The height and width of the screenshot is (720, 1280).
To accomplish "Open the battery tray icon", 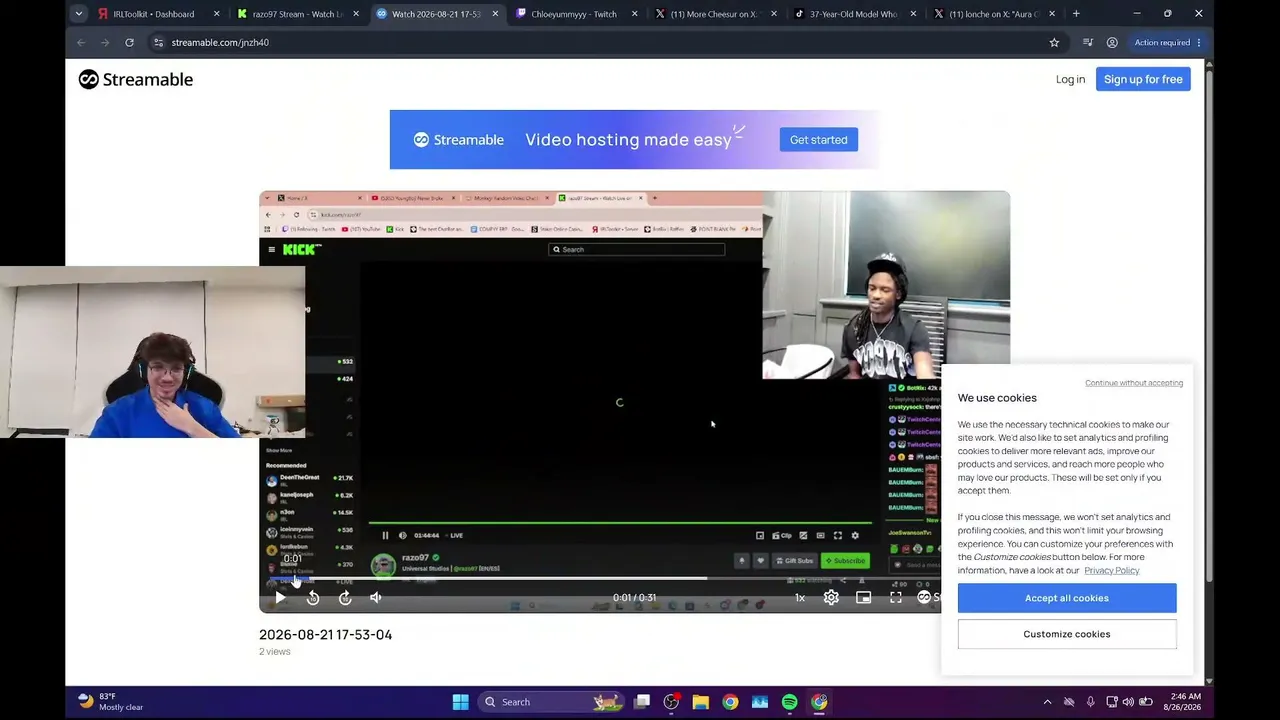I will 1146,702.
